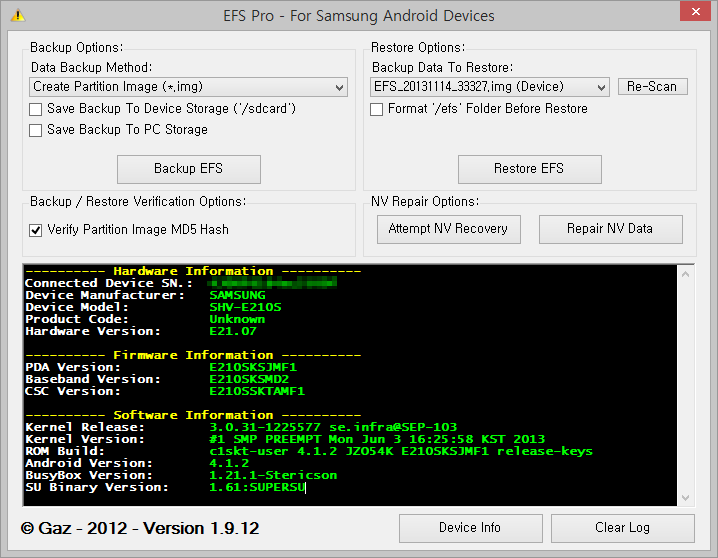
Task: Click the manufacturer value SAMSUNG
Action: click(237, 295)
